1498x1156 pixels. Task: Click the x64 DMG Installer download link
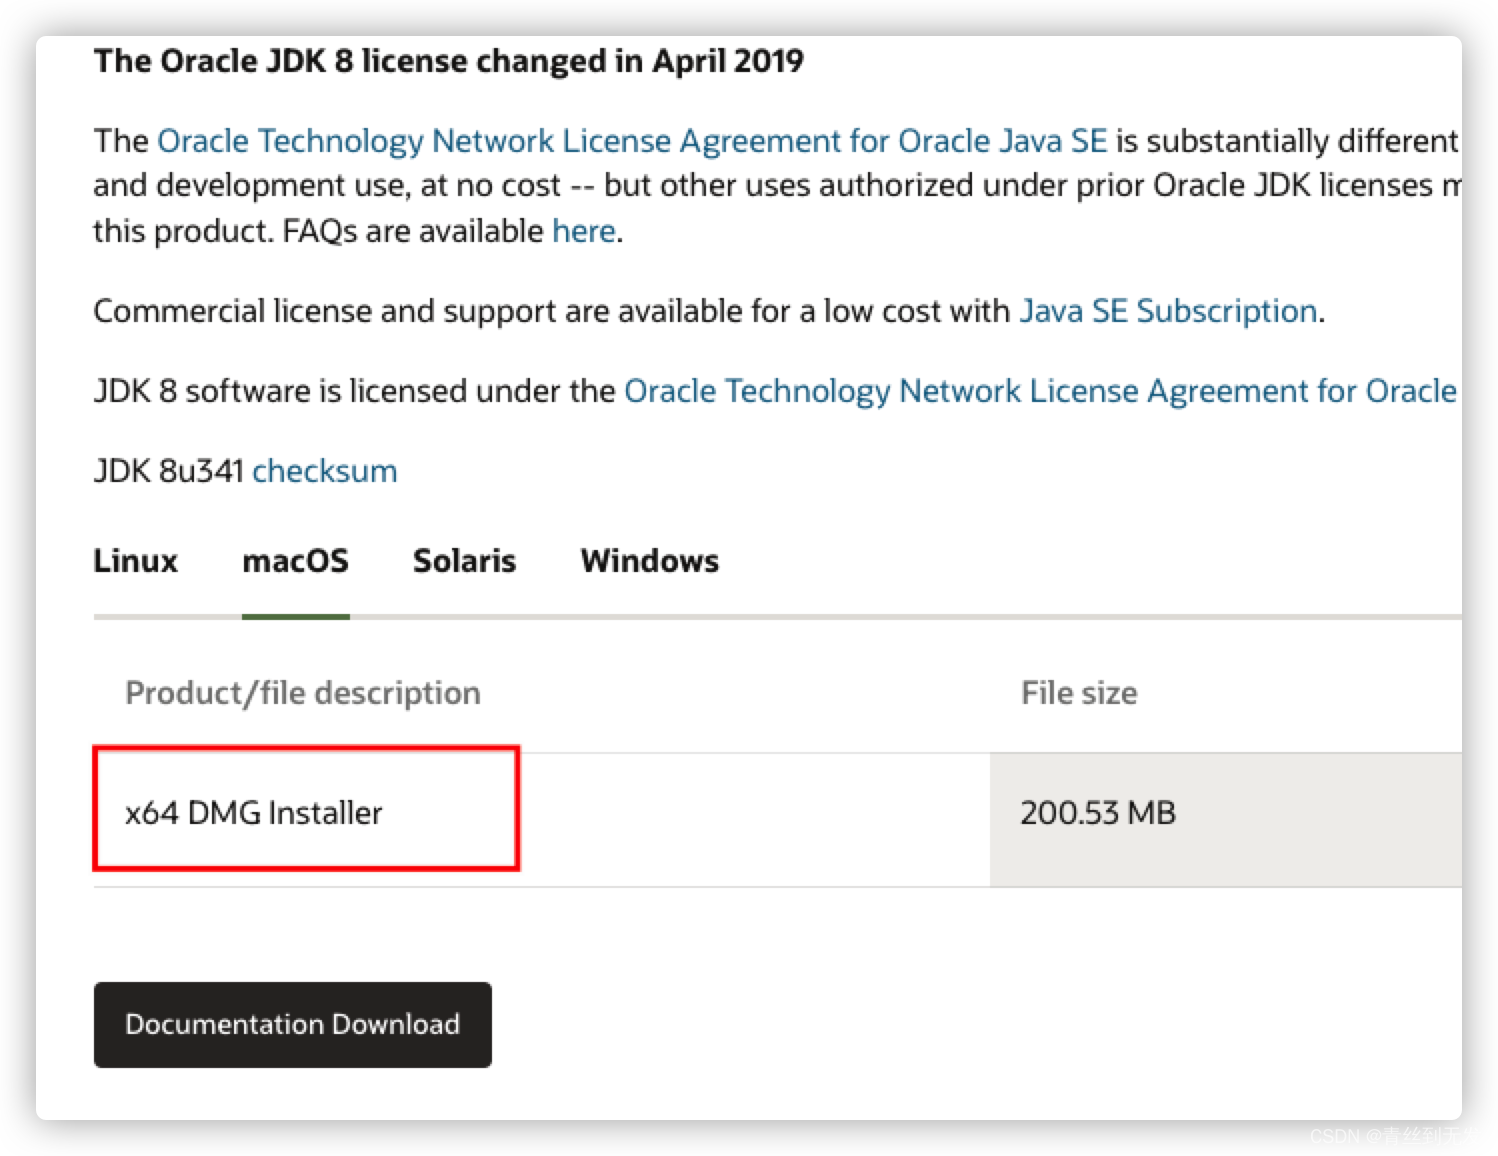pyautogui.click(x=253, y=812)
